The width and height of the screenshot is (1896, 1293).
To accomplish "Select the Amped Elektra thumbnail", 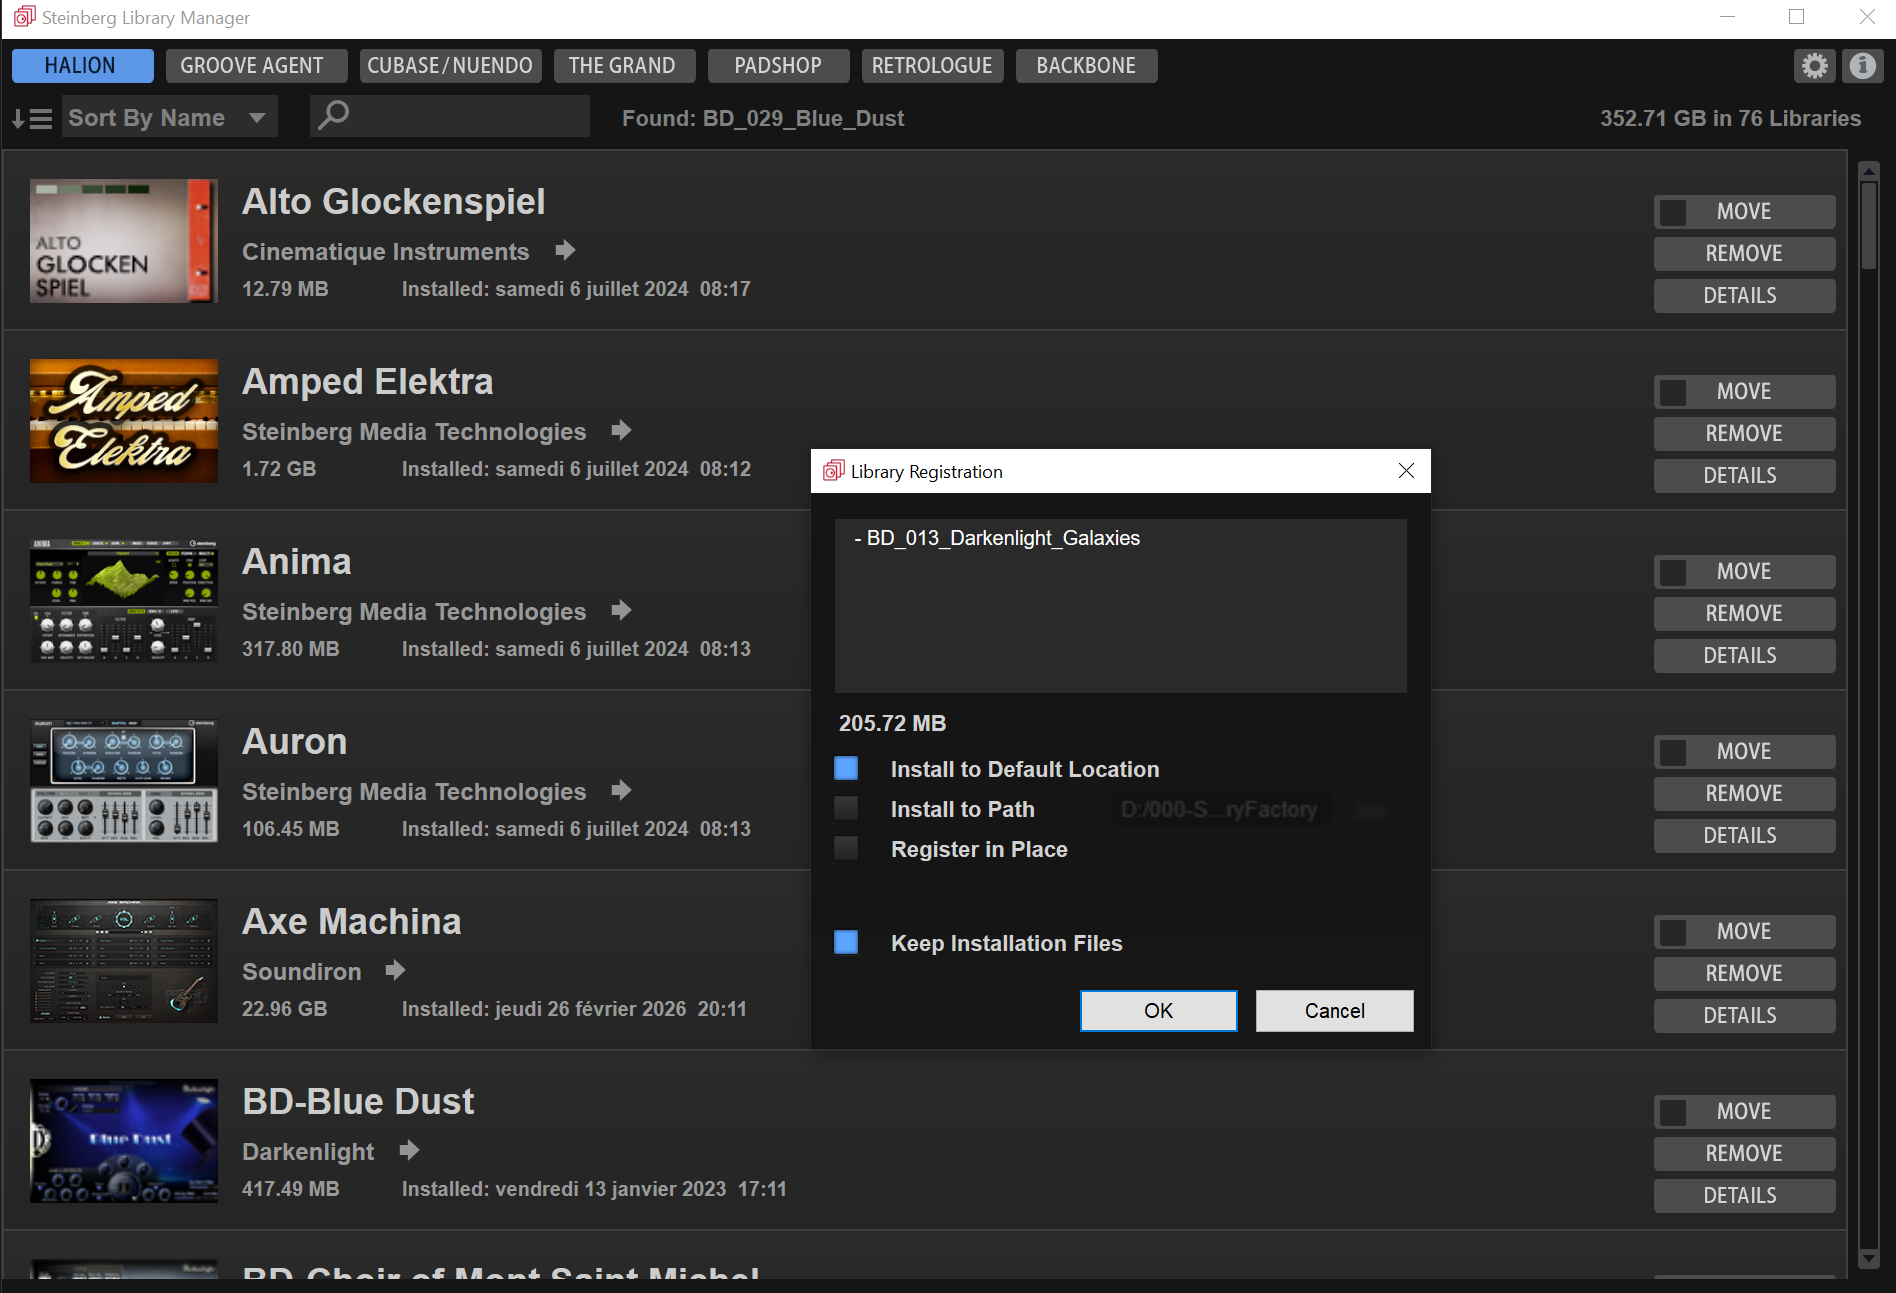I will pos(124,421).
